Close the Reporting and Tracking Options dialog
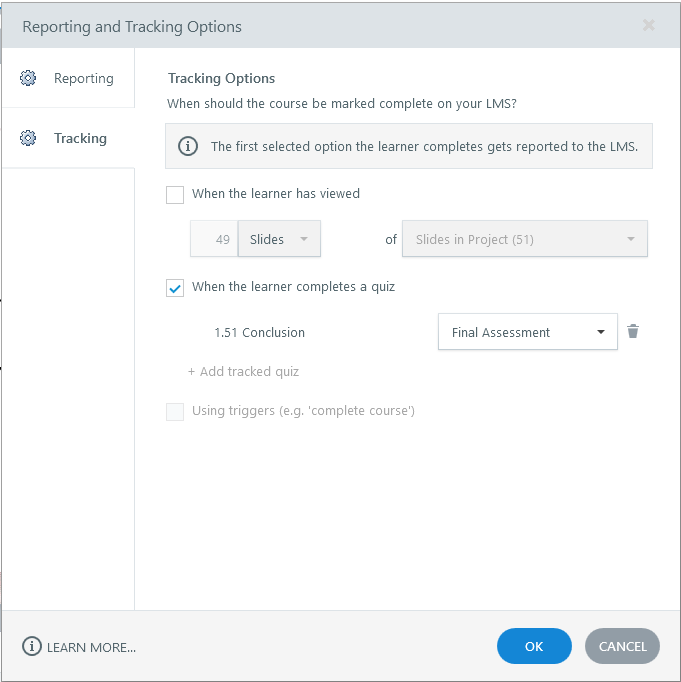 point(649,26)
